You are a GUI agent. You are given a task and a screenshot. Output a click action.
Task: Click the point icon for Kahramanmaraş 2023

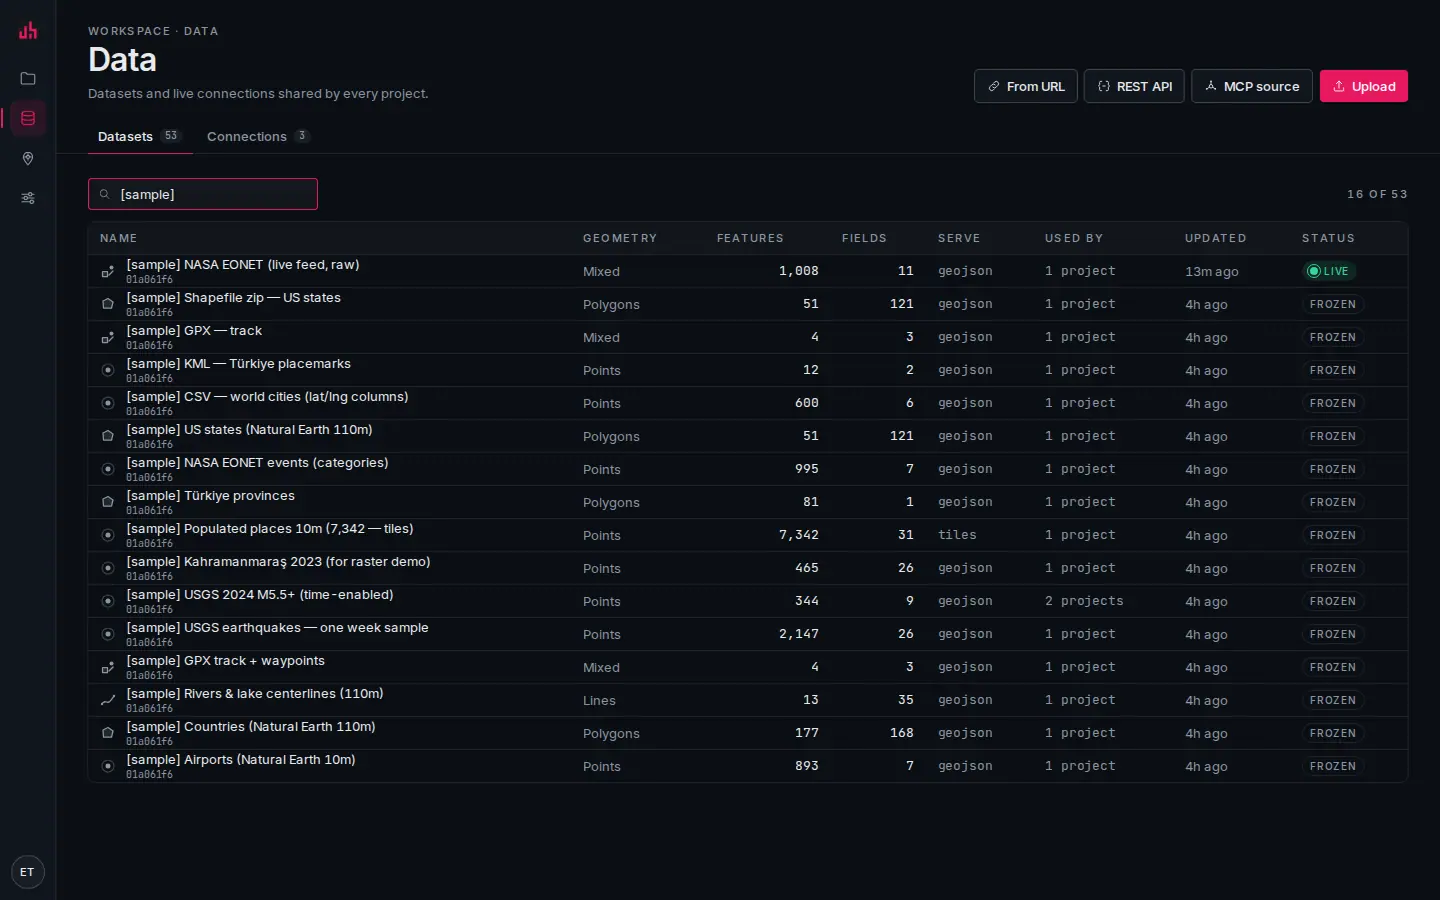click(x=108, y=568)
